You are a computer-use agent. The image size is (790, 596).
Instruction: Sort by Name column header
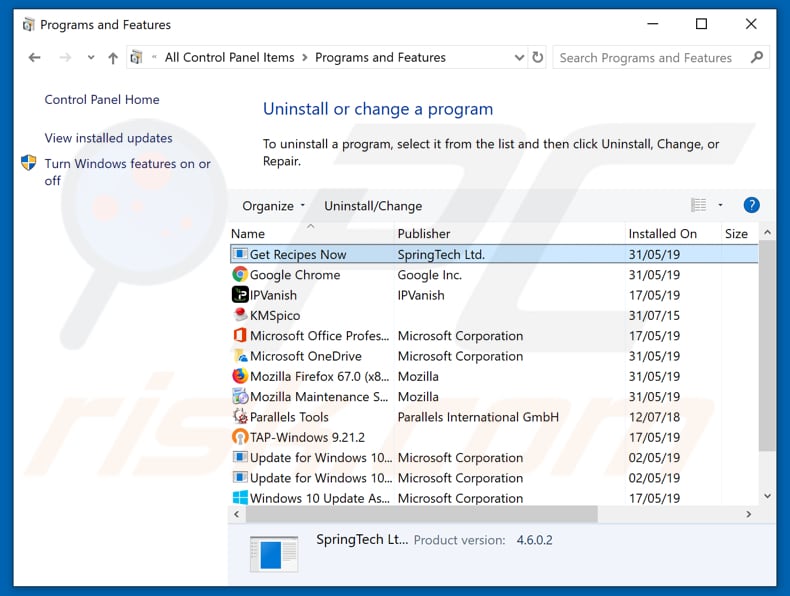[311, 234]
